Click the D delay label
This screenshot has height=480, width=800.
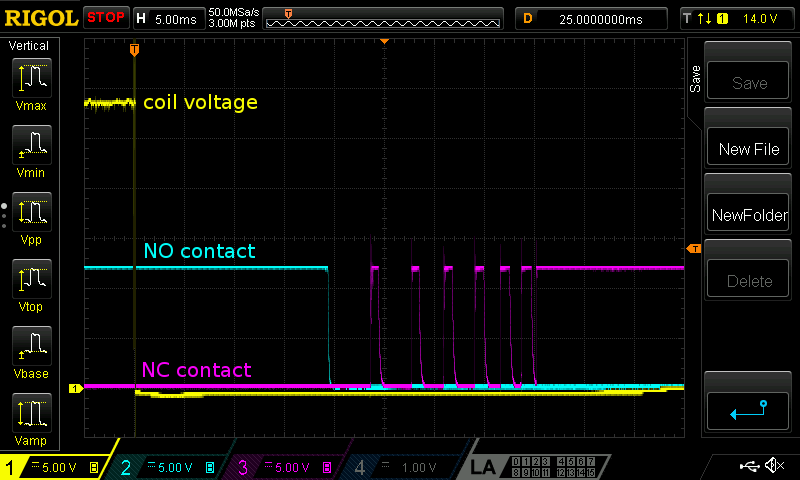click(x=528, y=19)
